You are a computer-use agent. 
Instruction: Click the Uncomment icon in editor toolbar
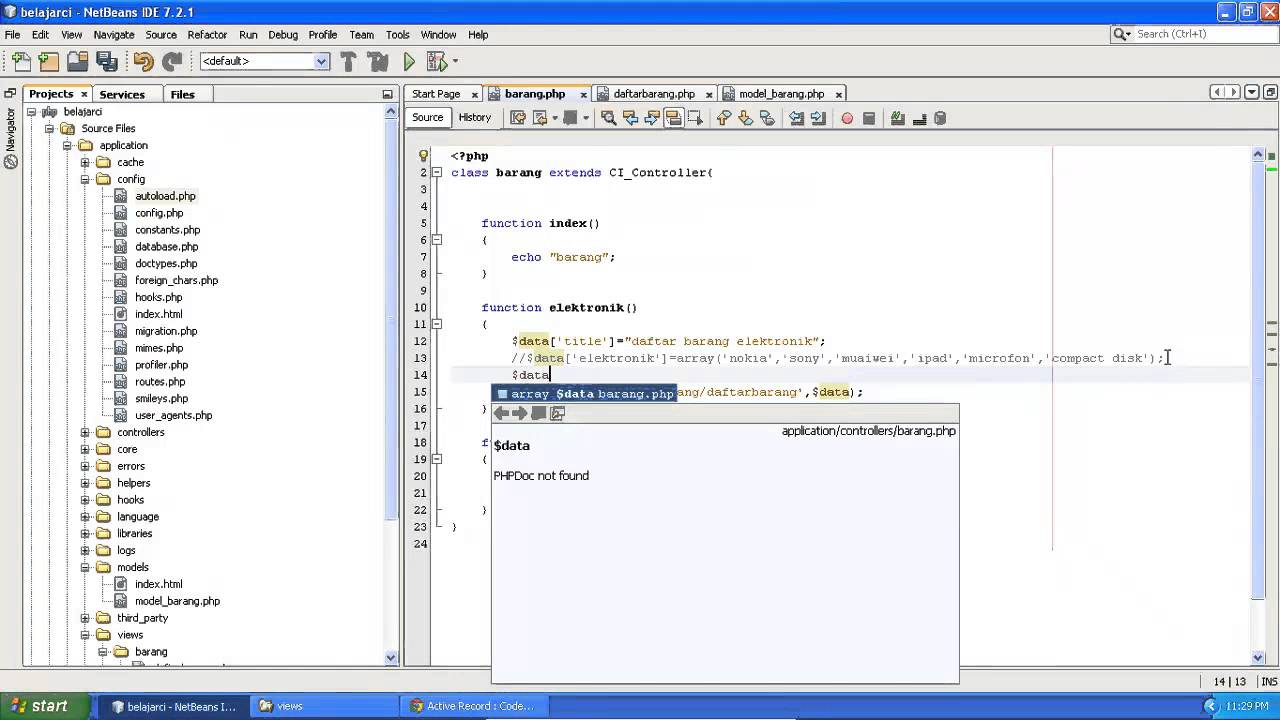(x=919, y=118)
